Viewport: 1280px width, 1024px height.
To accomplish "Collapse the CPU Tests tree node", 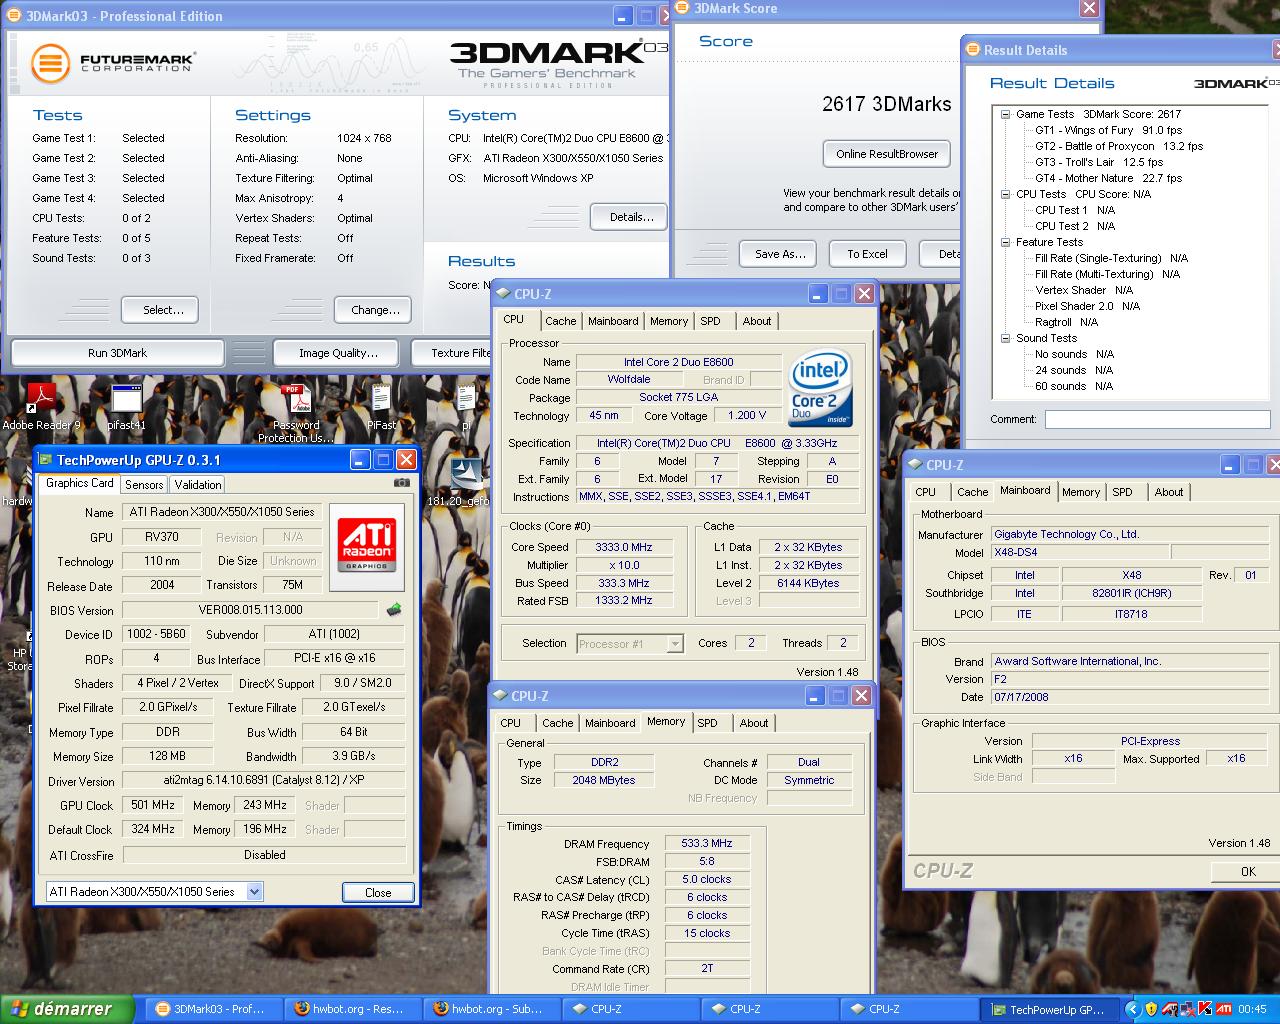I will (x=1006, y=194).
